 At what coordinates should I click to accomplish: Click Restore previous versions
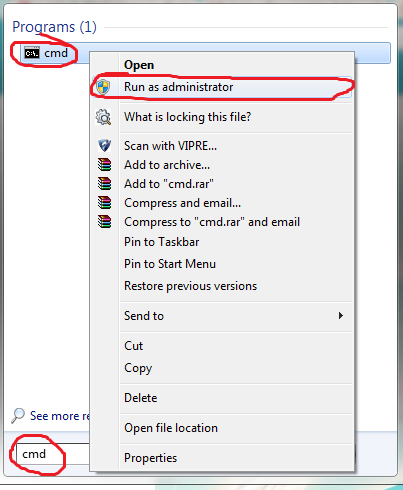point(190,286)
